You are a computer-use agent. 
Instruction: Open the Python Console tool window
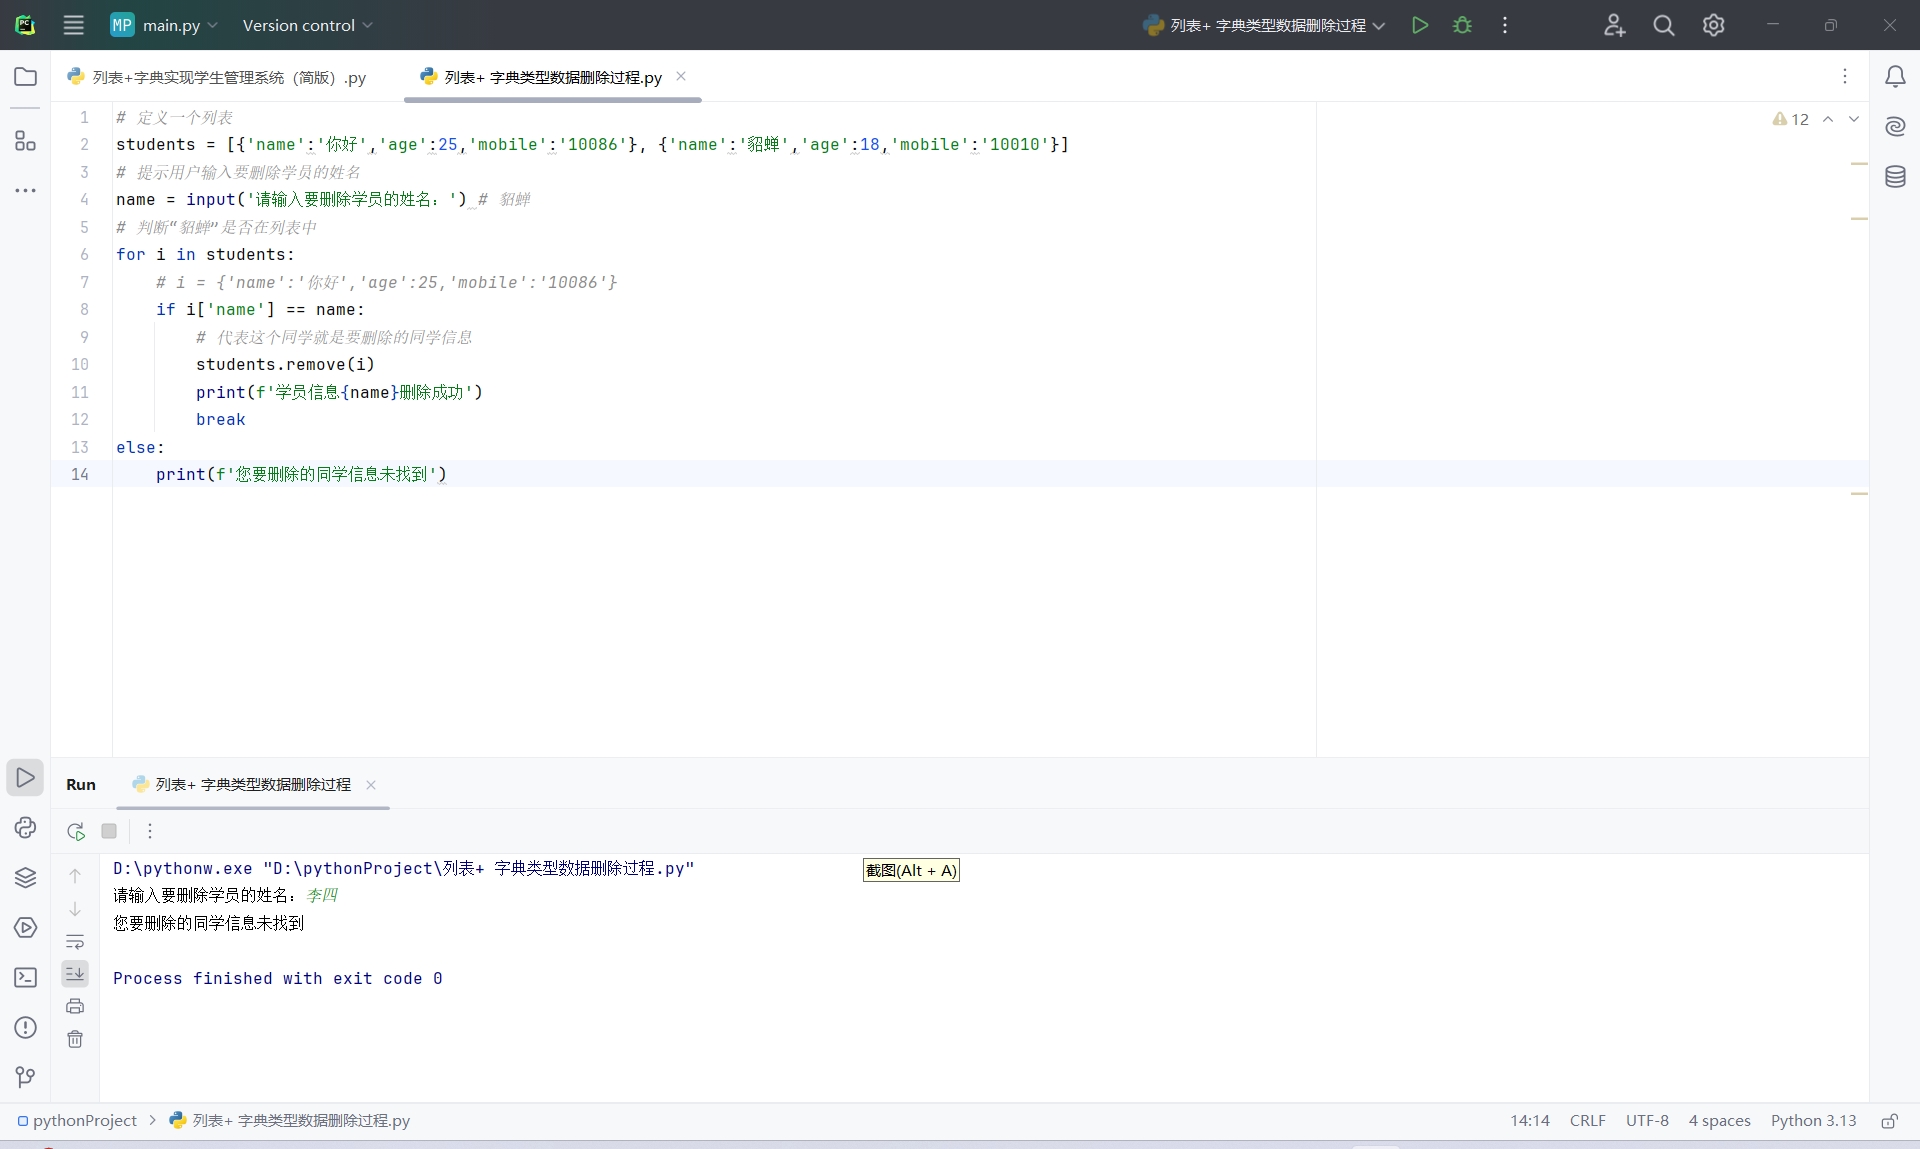point(25,828)
